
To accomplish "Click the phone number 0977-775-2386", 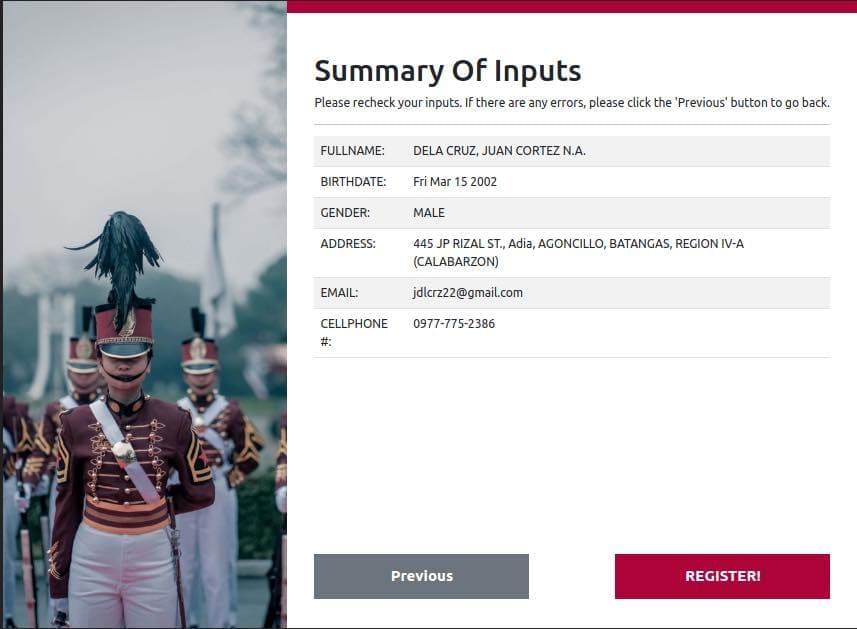I will click(454, 324).
